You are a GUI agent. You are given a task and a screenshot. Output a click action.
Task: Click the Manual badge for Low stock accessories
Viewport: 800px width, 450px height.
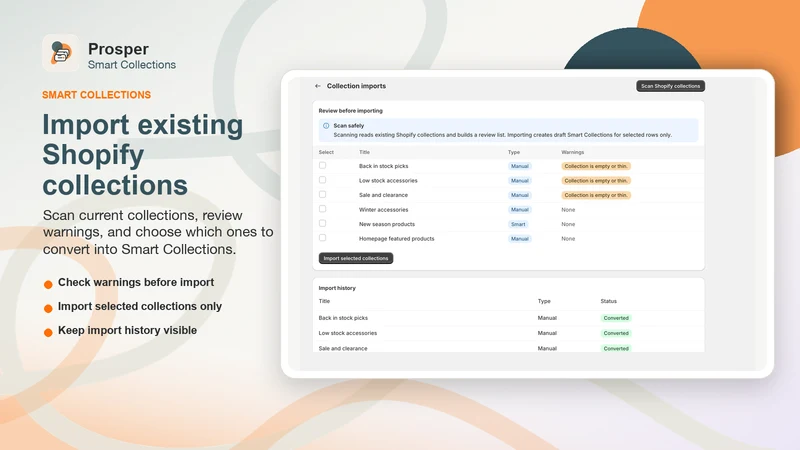pyautogui.click(x=519, y=181)
